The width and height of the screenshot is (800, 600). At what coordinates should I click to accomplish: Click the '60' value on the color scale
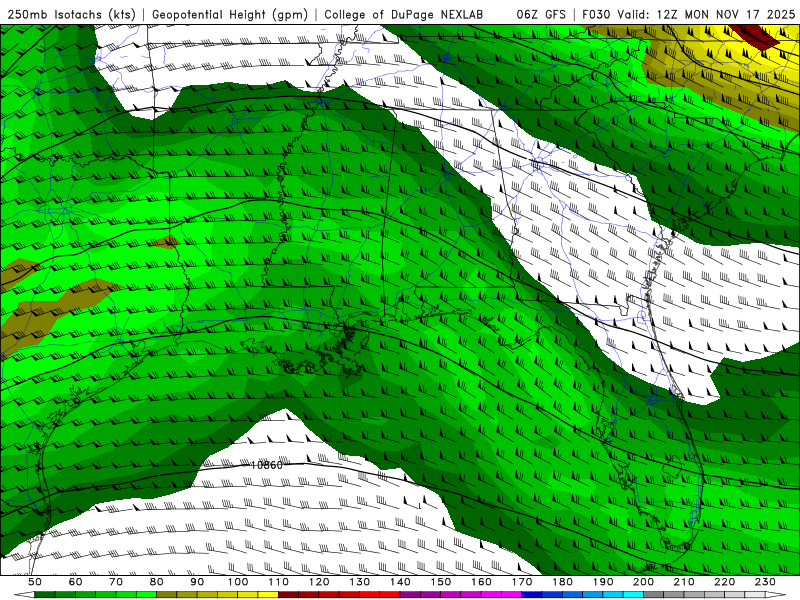point(75,582)
